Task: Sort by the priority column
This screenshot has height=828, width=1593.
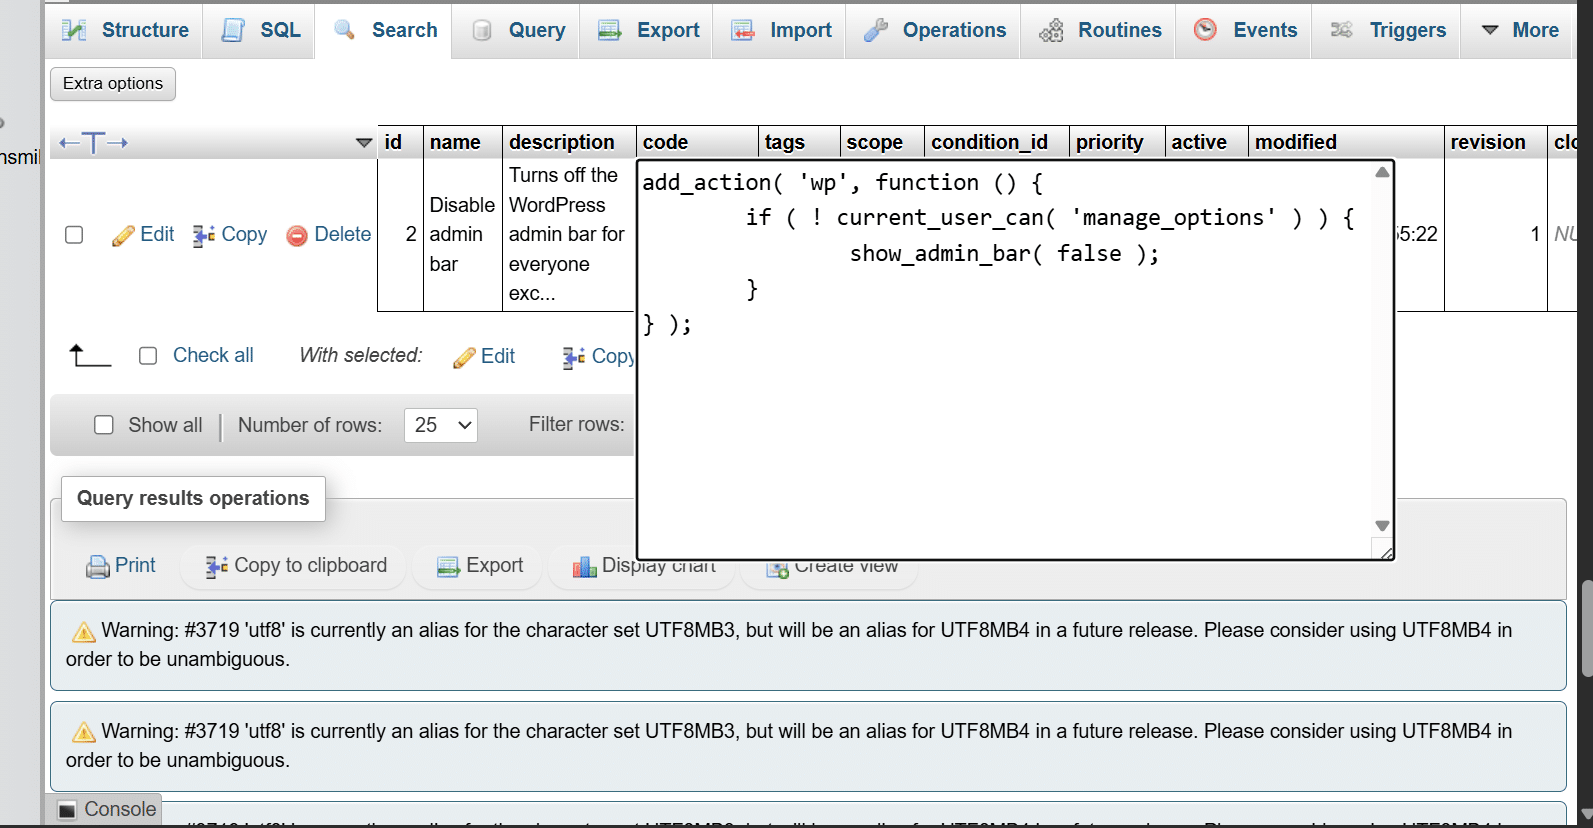Action: tap(1110, 142)
